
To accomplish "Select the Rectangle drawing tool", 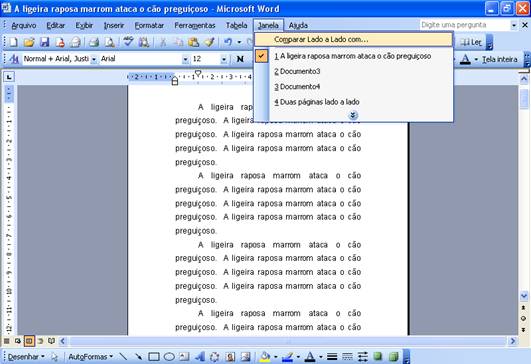I will pyautogui.click(x=154, y=357).
